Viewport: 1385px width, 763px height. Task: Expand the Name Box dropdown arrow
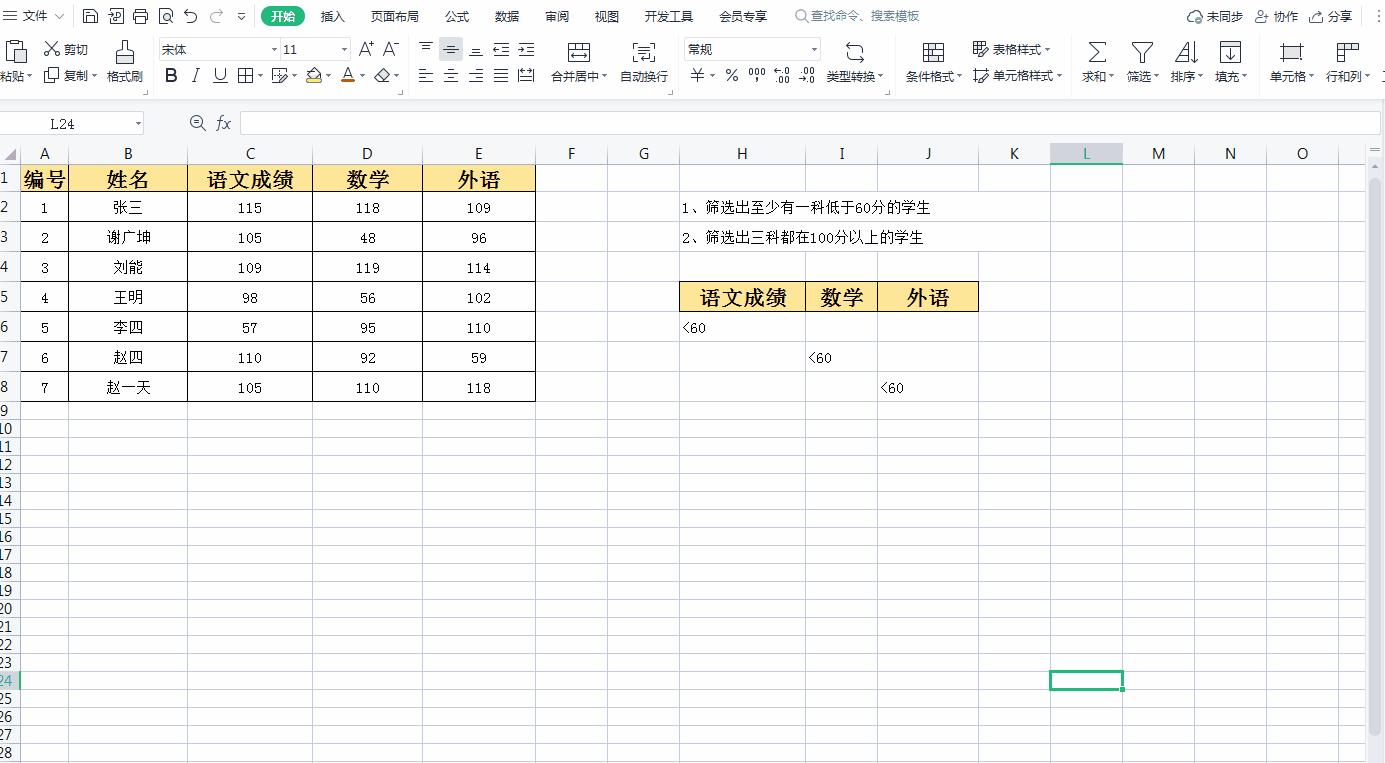[138, 123]
